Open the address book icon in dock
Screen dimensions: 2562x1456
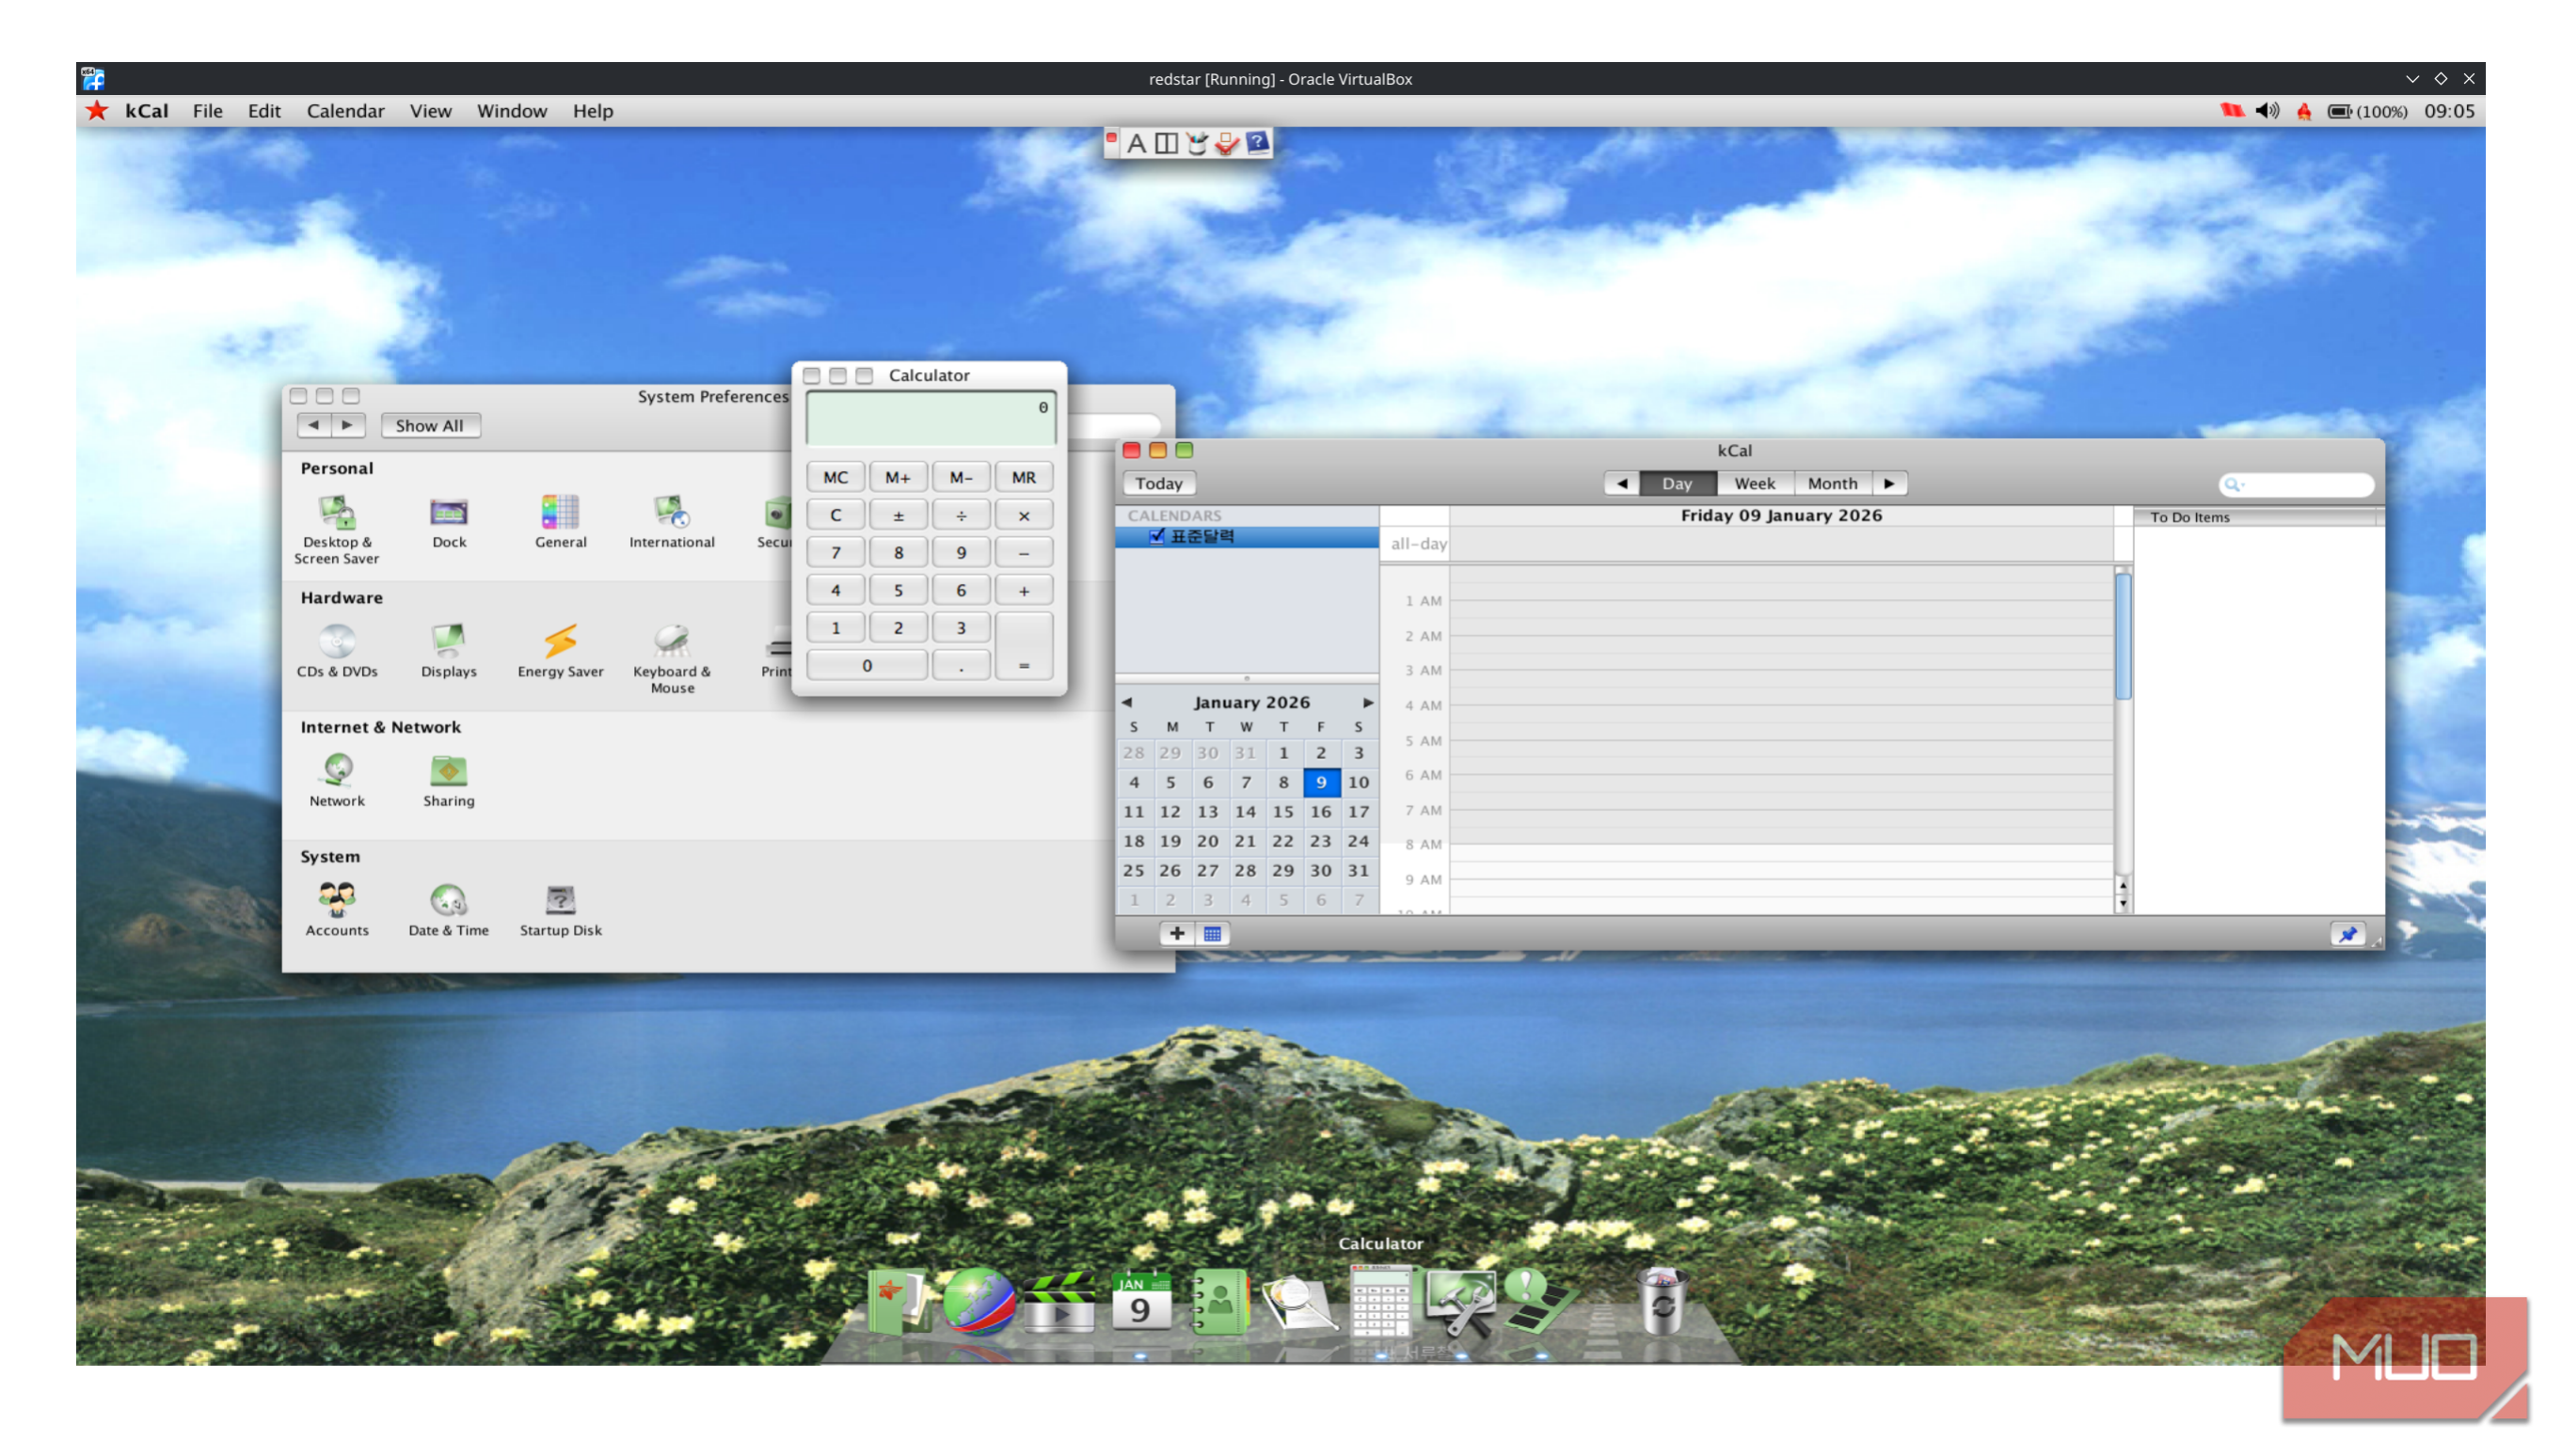pos(1219,1301)
